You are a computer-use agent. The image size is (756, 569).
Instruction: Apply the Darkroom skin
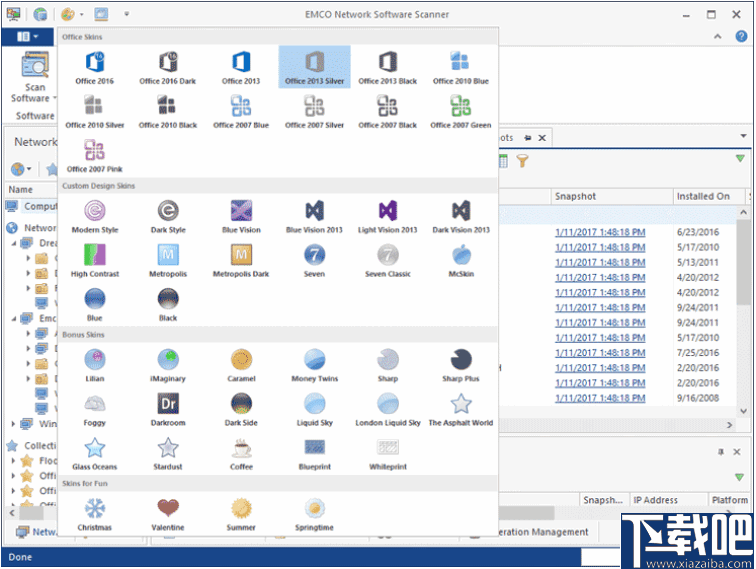(168, 409)
